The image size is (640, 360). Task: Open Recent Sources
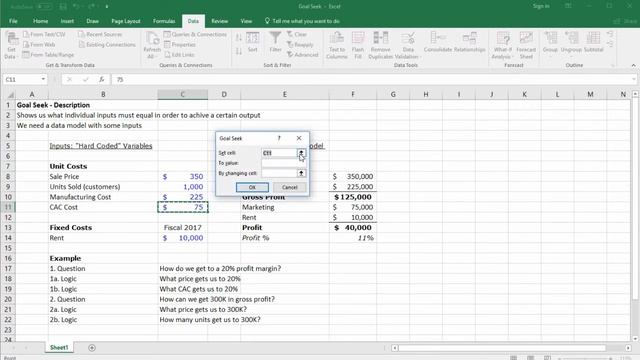pyautogui.click(x=100, y=34)
